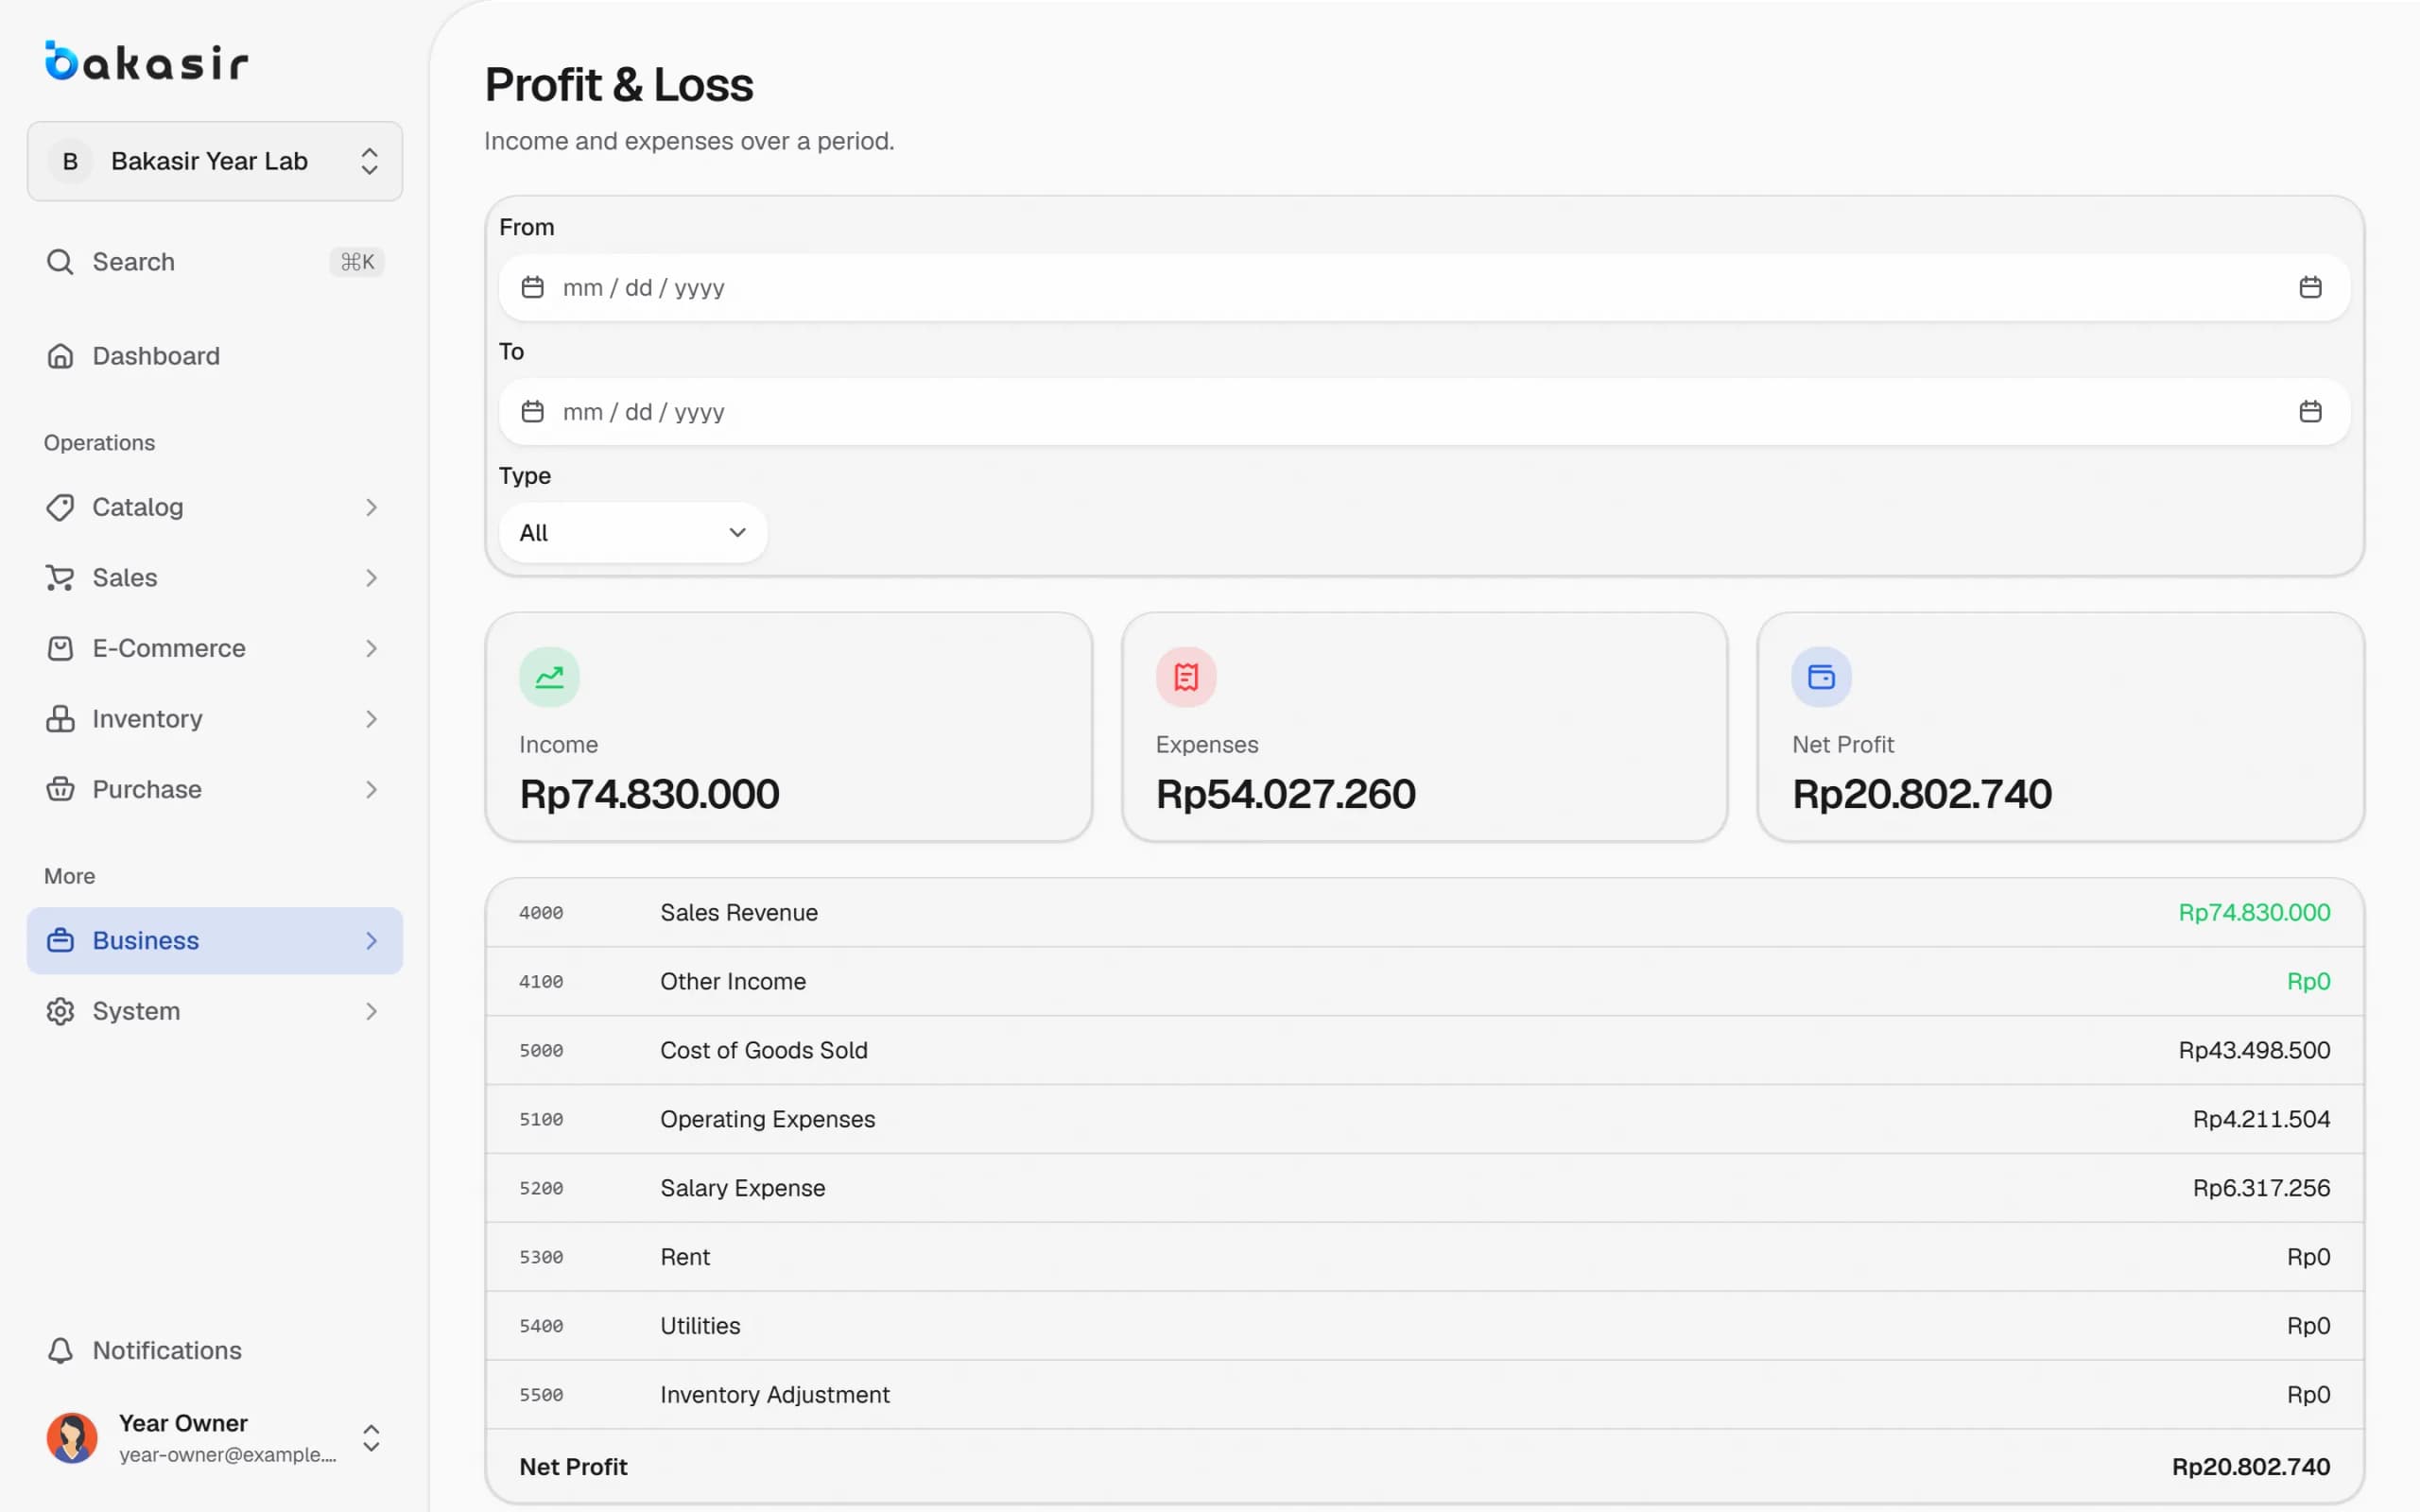Click the Business briefcase icon
This screenshot has width=2420, height=1512.
coord(60,941)
